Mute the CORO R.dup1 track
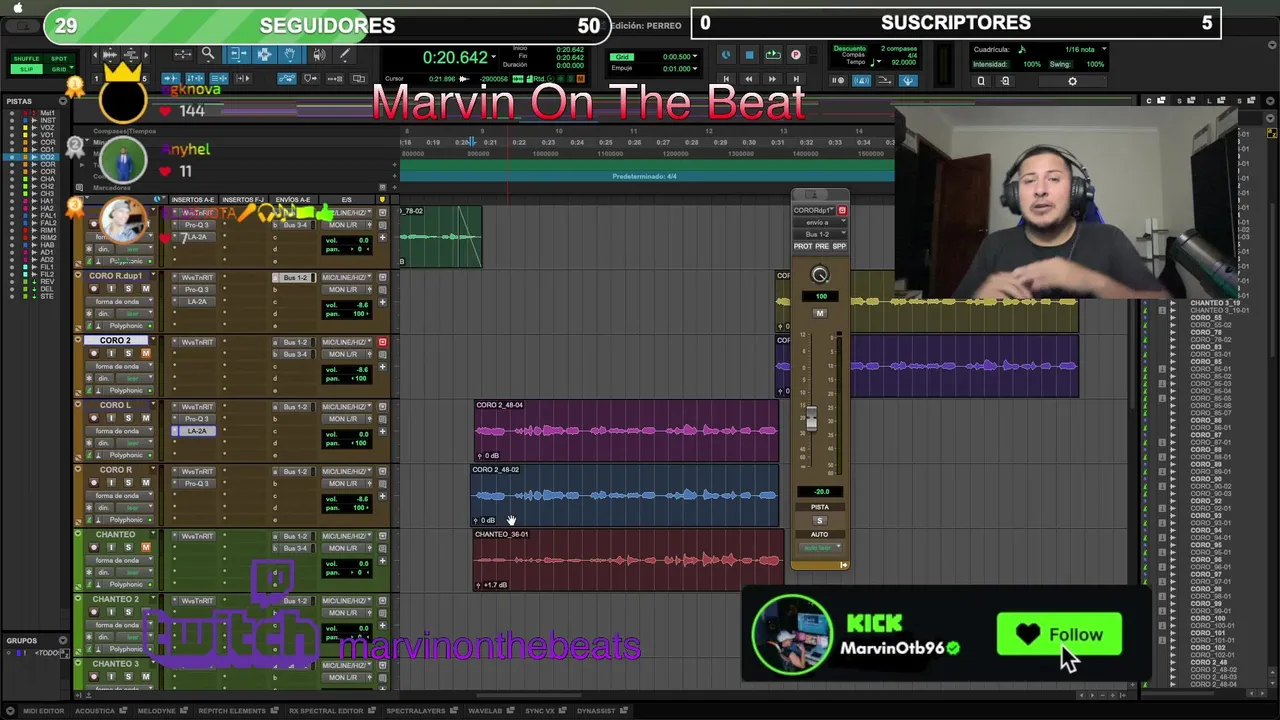The image size is (1280, 720). coord(145,289)
